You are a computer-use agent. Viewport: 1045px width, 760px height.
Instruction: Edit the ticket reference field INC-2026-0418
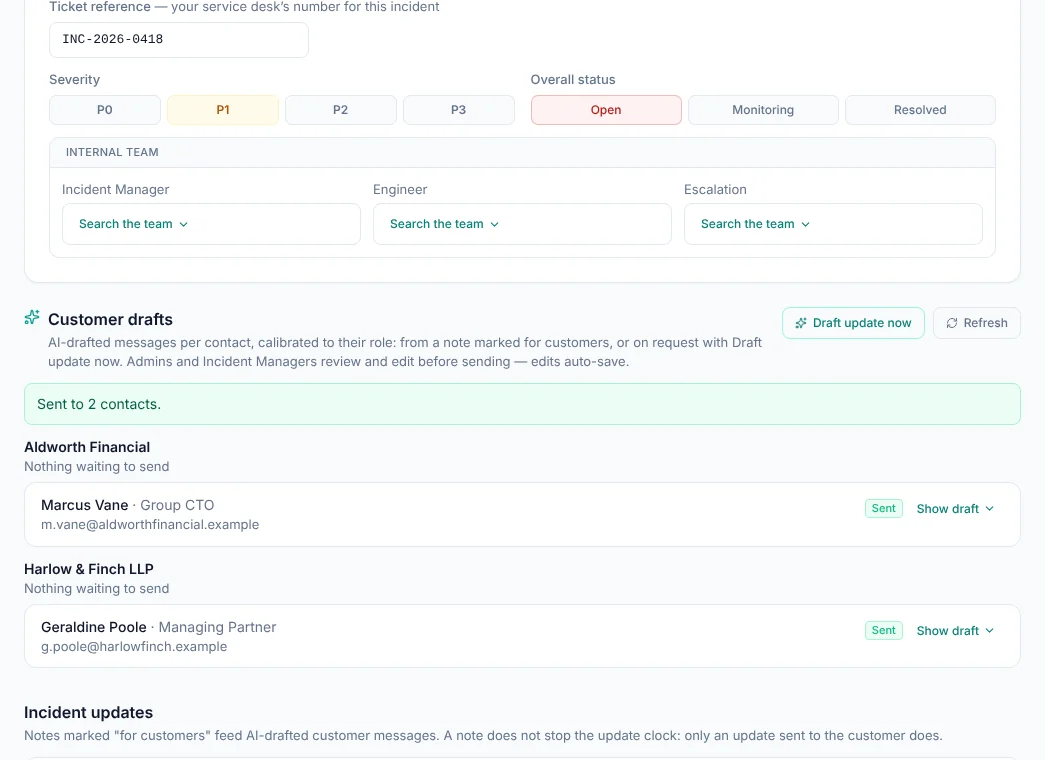coord(179,40)
